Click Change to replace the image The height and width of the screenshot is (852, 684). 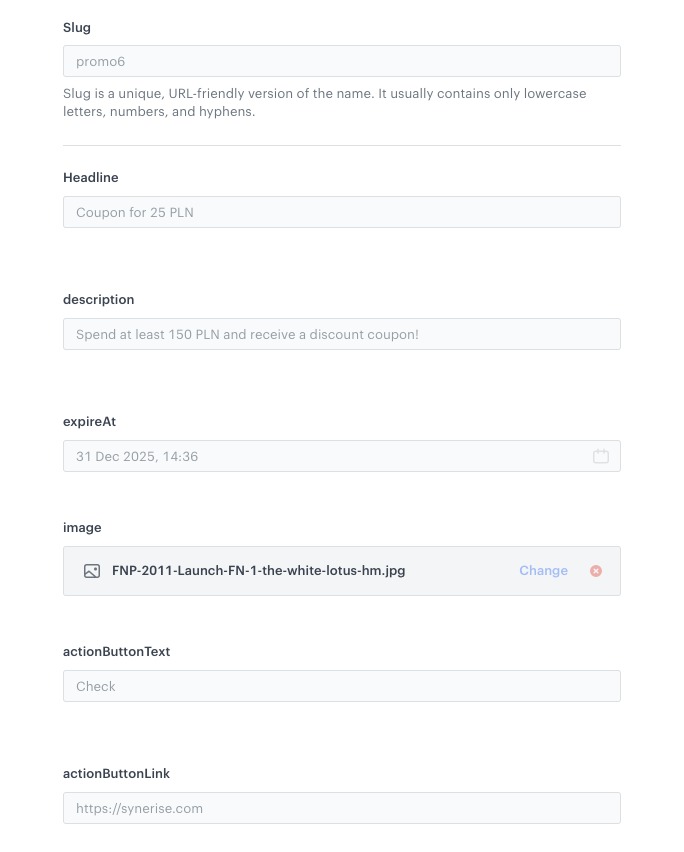coord(543,571)
